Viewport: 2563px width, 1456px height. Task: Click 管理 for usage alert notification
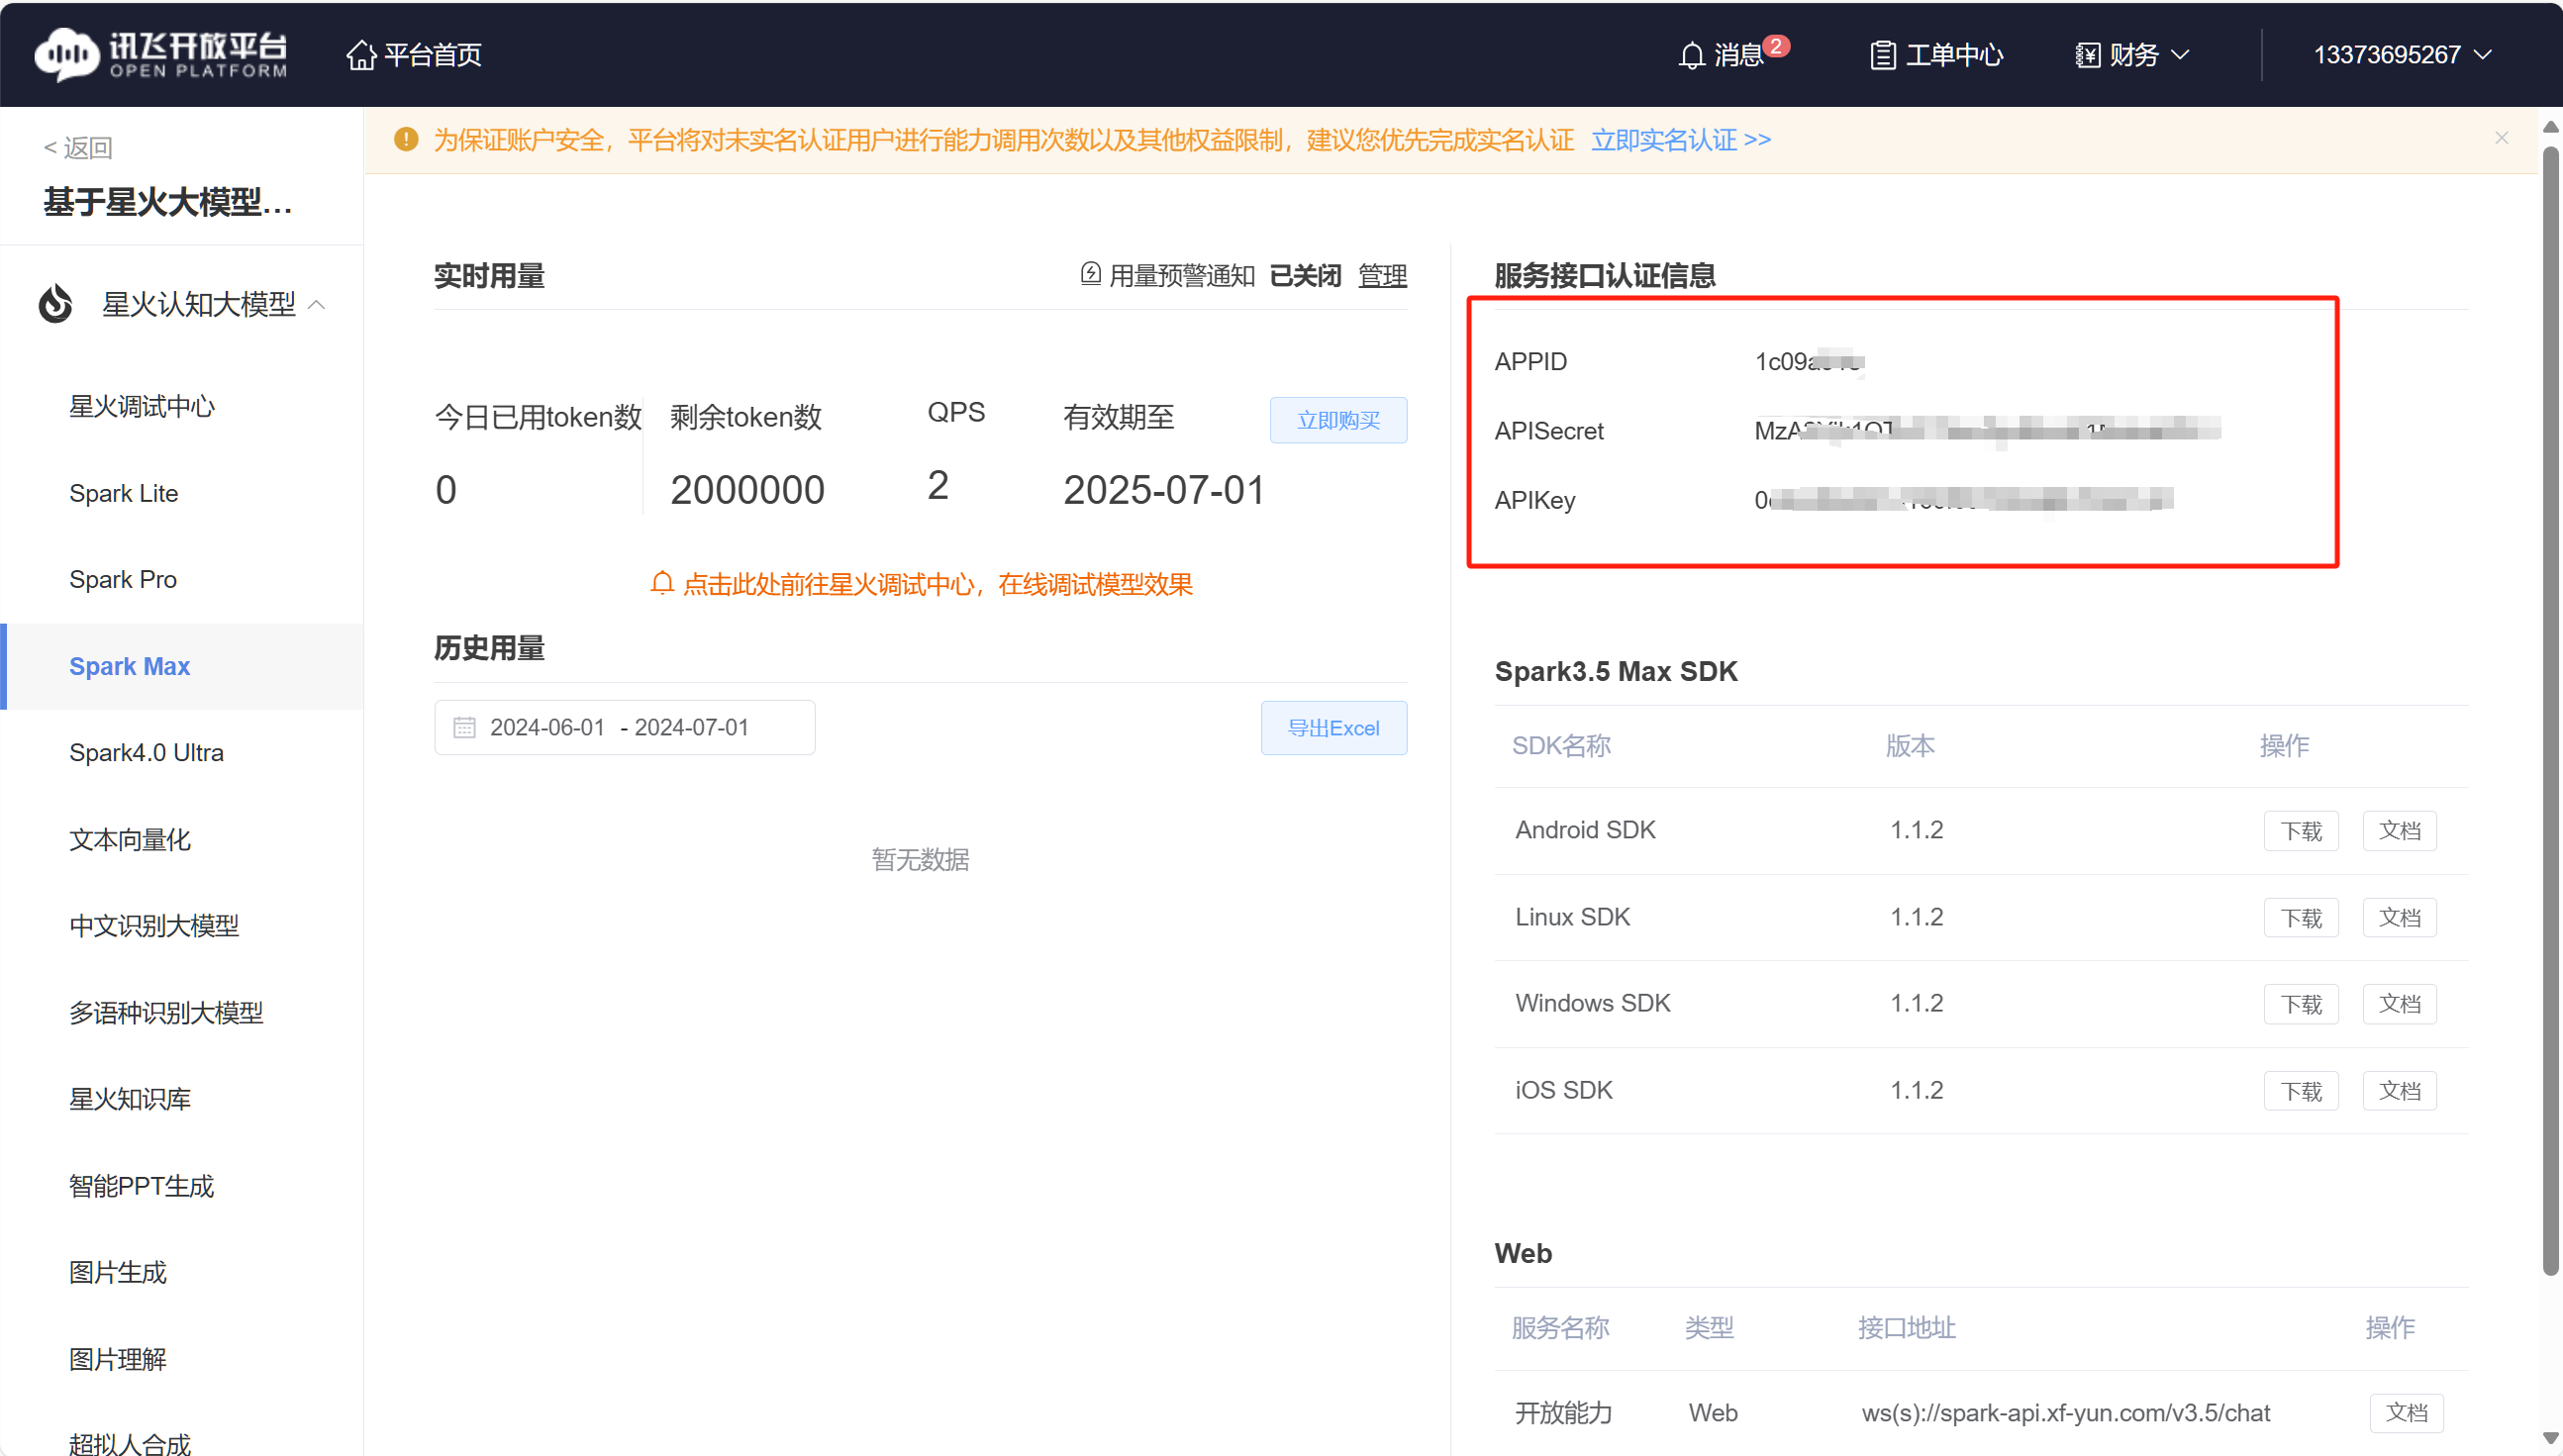coord(1382,276)
